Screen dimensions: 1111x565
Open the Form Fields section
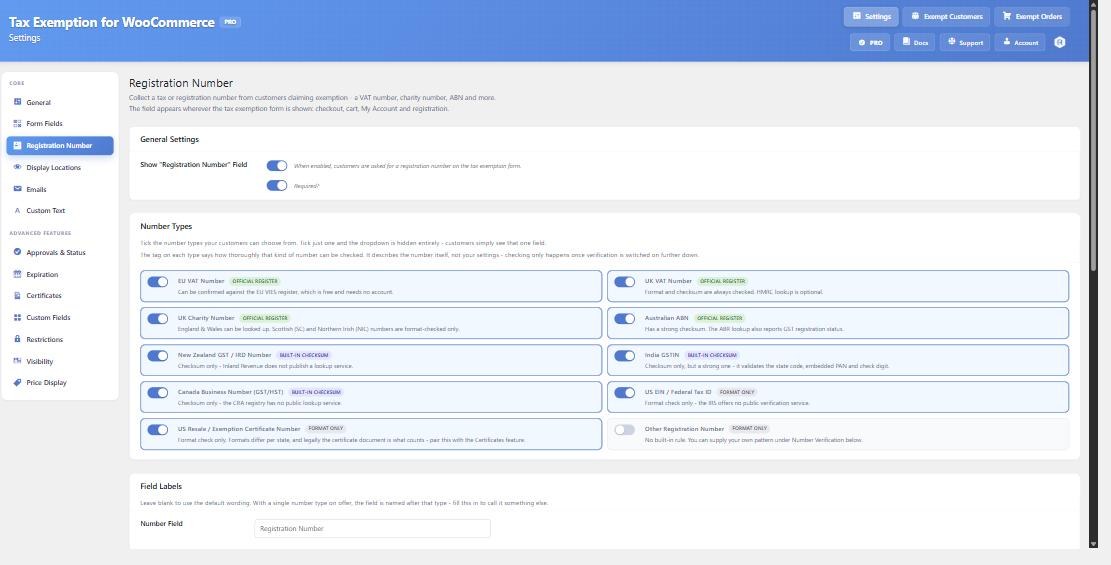click(60, 123)
